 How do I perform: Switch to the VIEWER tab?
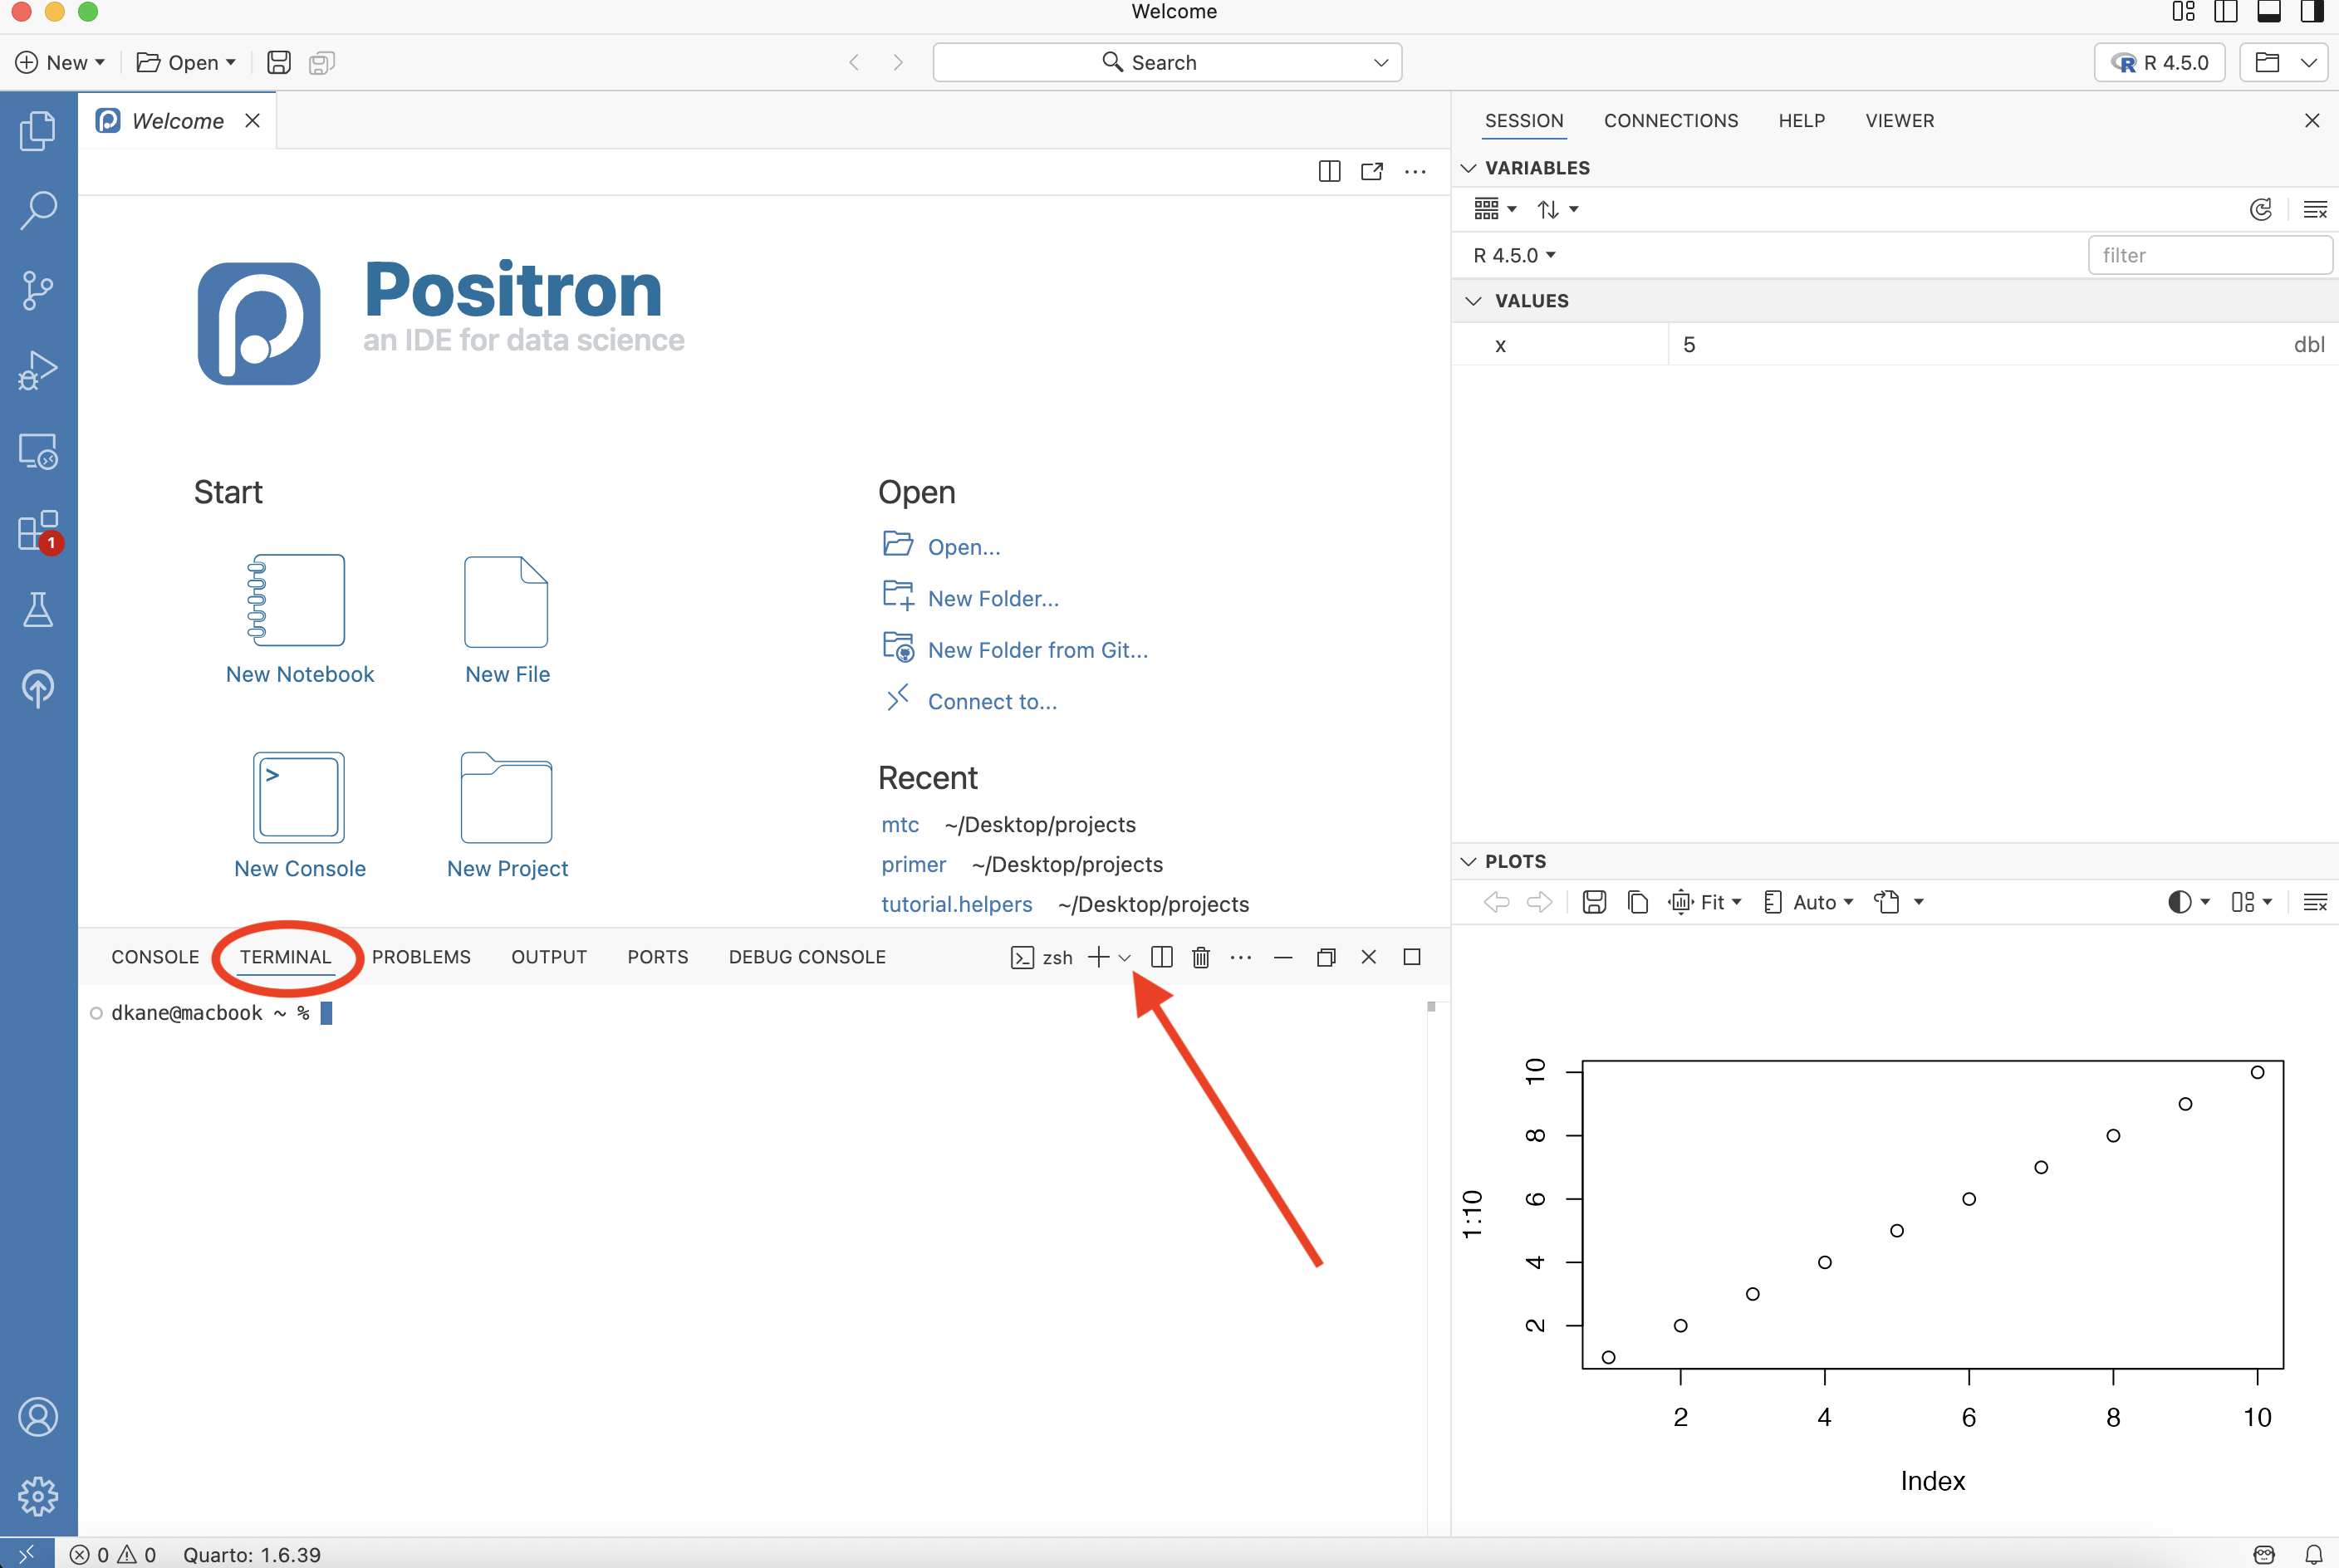[x=1899, y=120]
